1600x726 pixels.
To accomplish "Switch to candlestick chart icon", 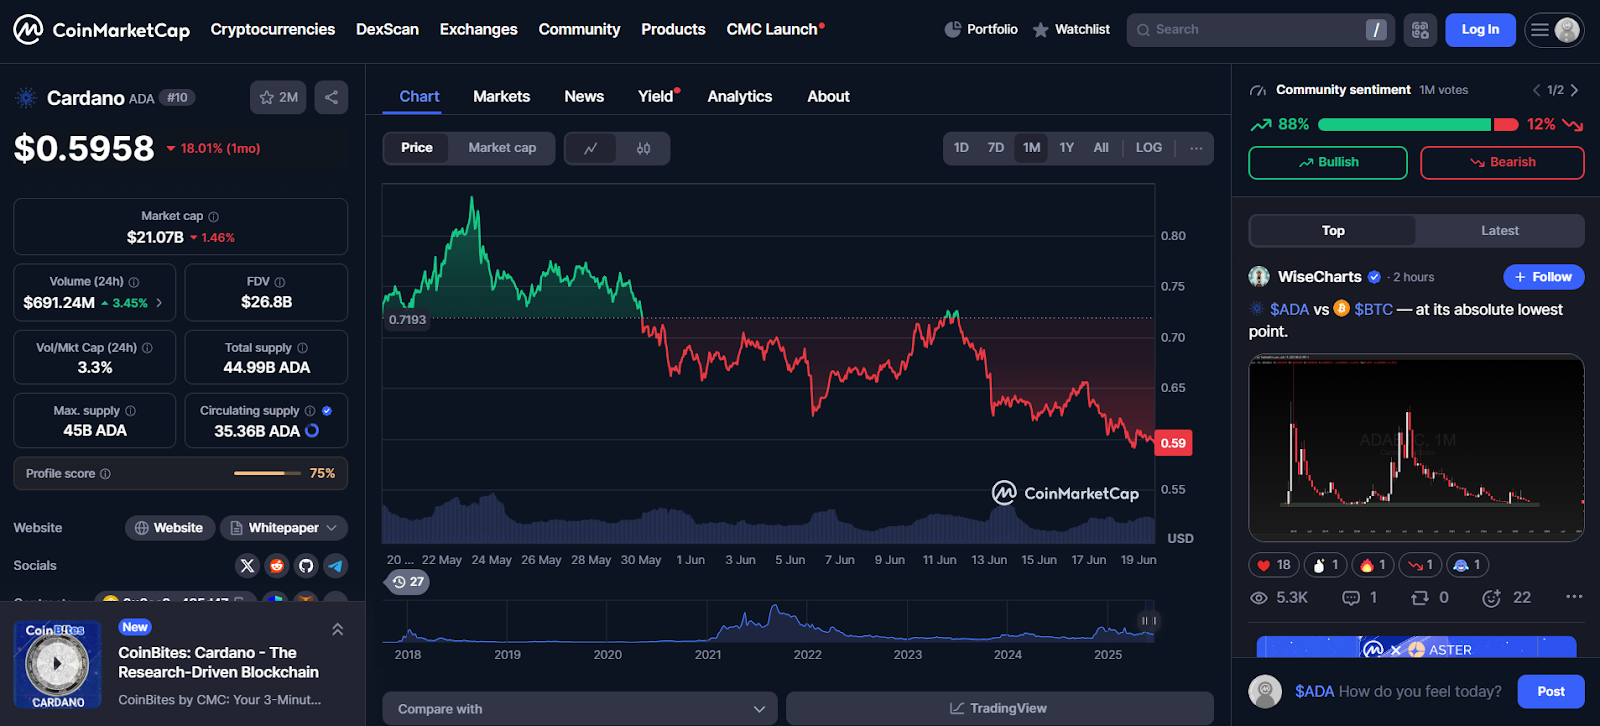I will (644, 148).
